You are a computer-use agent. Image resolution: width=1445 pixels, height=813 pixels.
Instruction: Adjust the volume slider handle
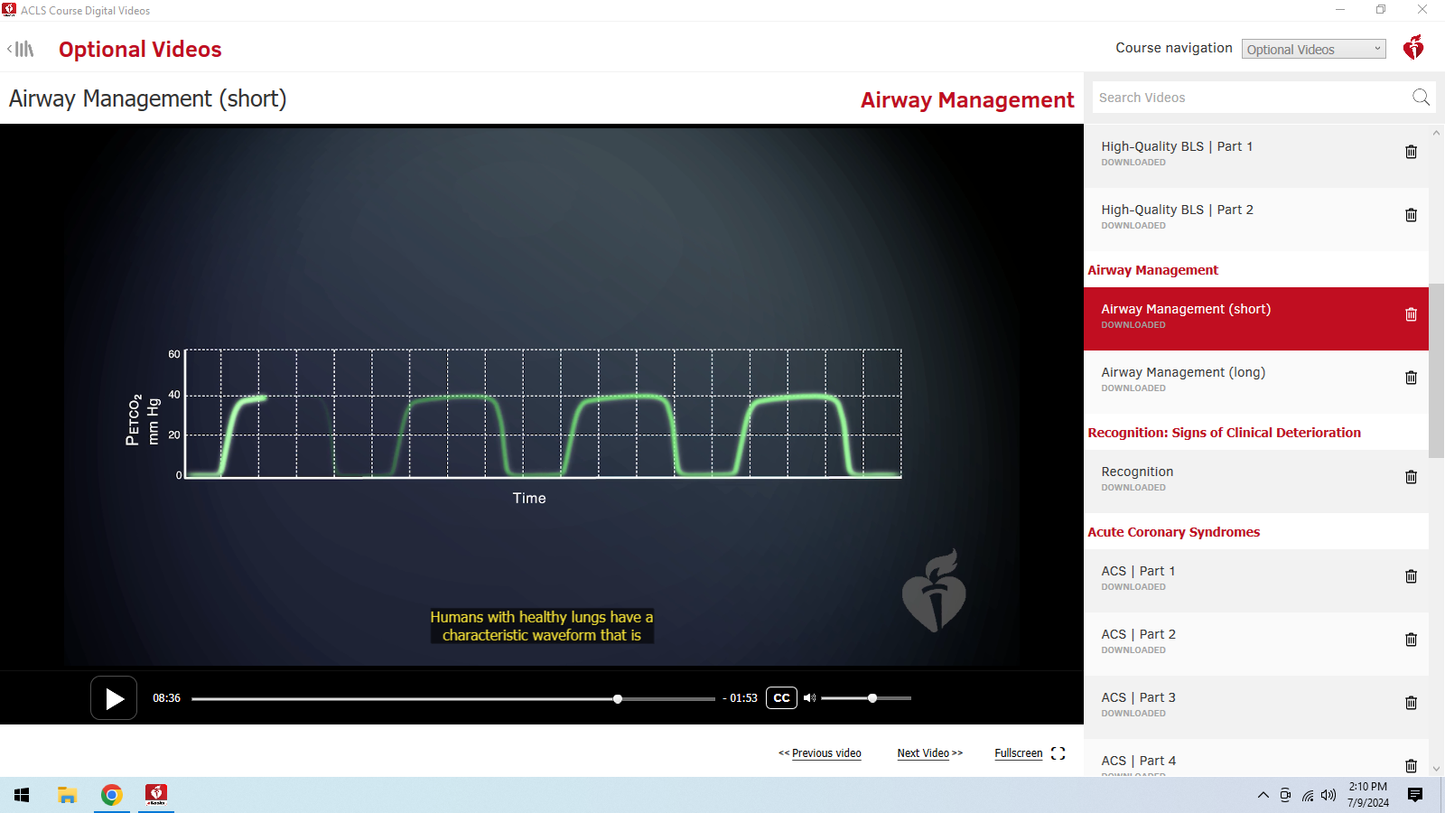pos(872,697)
